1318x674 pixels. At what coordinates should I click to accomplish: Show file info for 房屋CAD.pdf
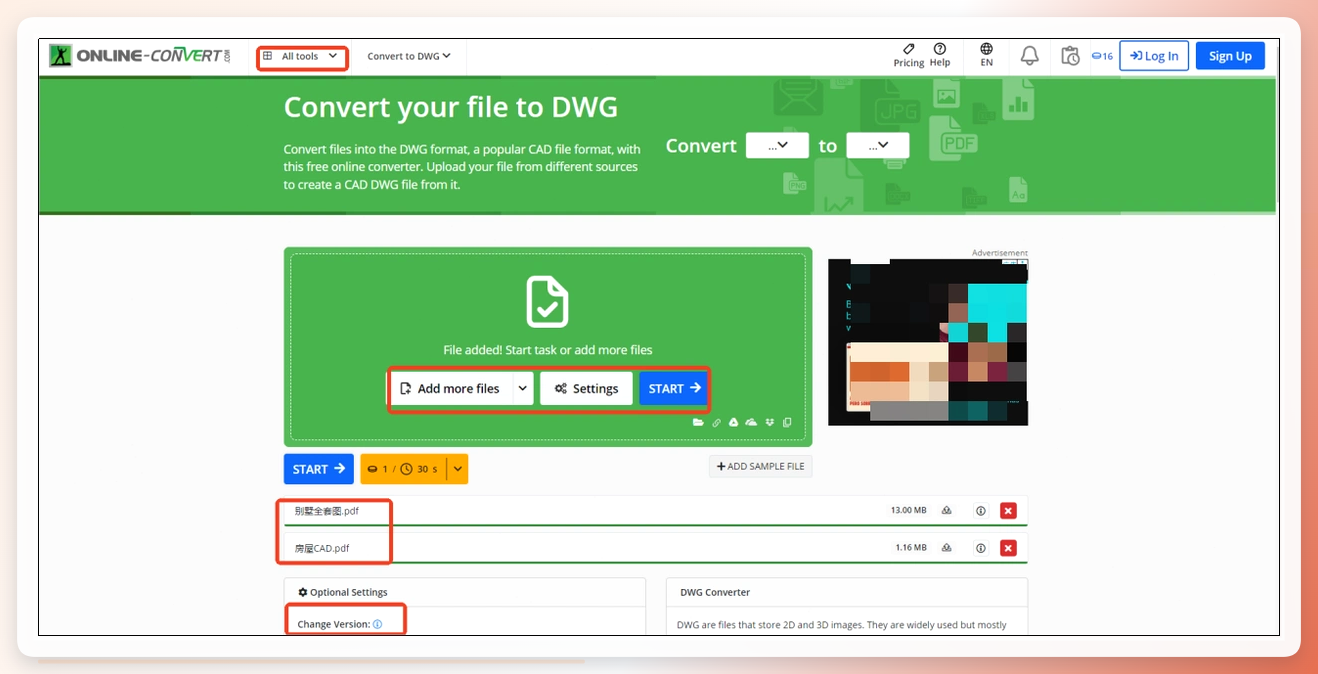coord(981,548)
